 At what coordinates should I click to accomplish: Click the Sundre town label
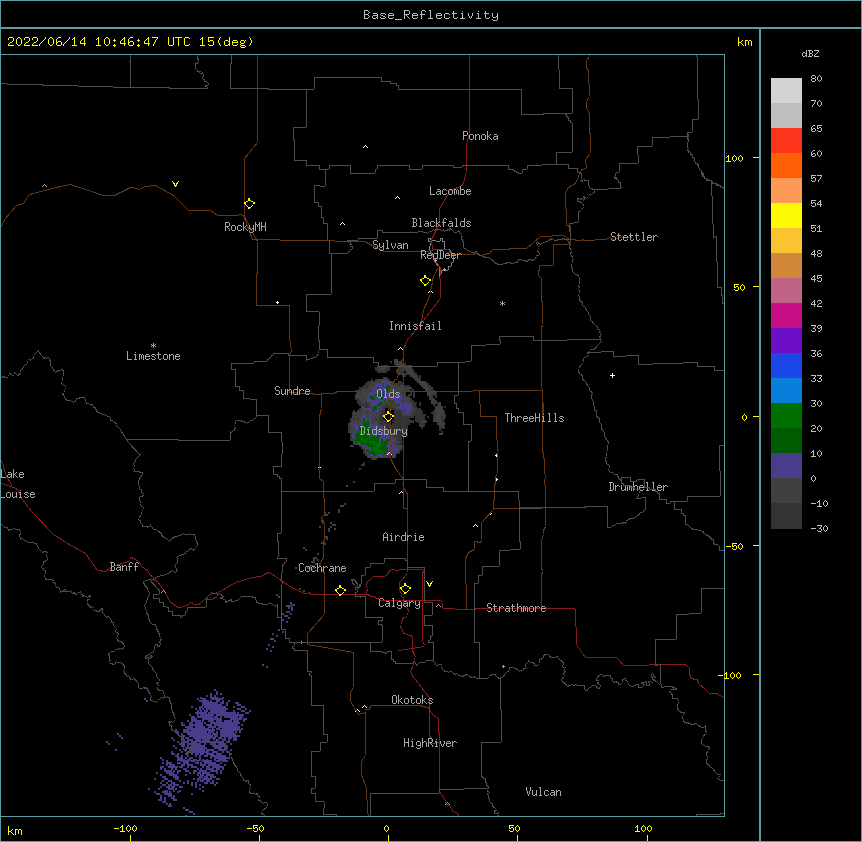tap(292, 391)
